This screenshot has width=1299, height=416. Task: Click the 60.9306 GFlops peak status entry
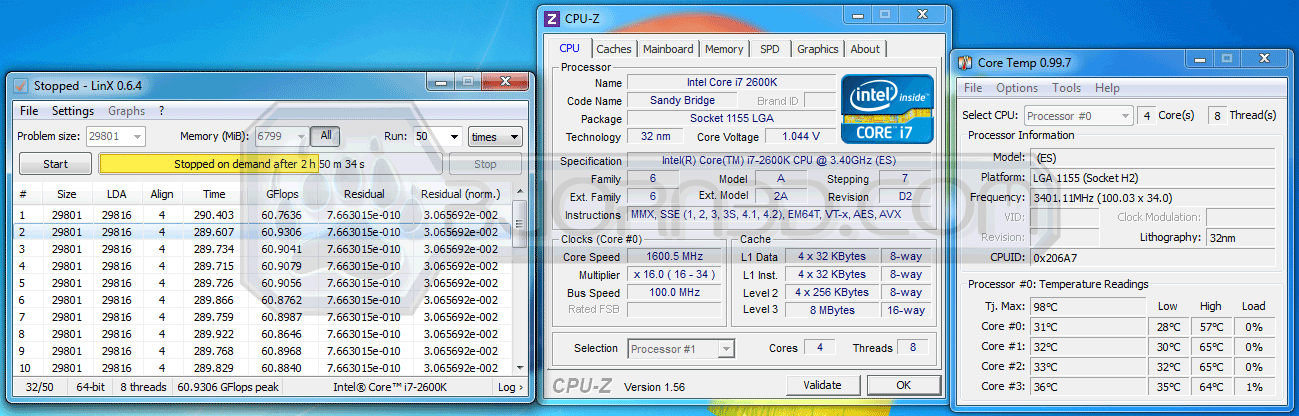(x=228, y=387)
